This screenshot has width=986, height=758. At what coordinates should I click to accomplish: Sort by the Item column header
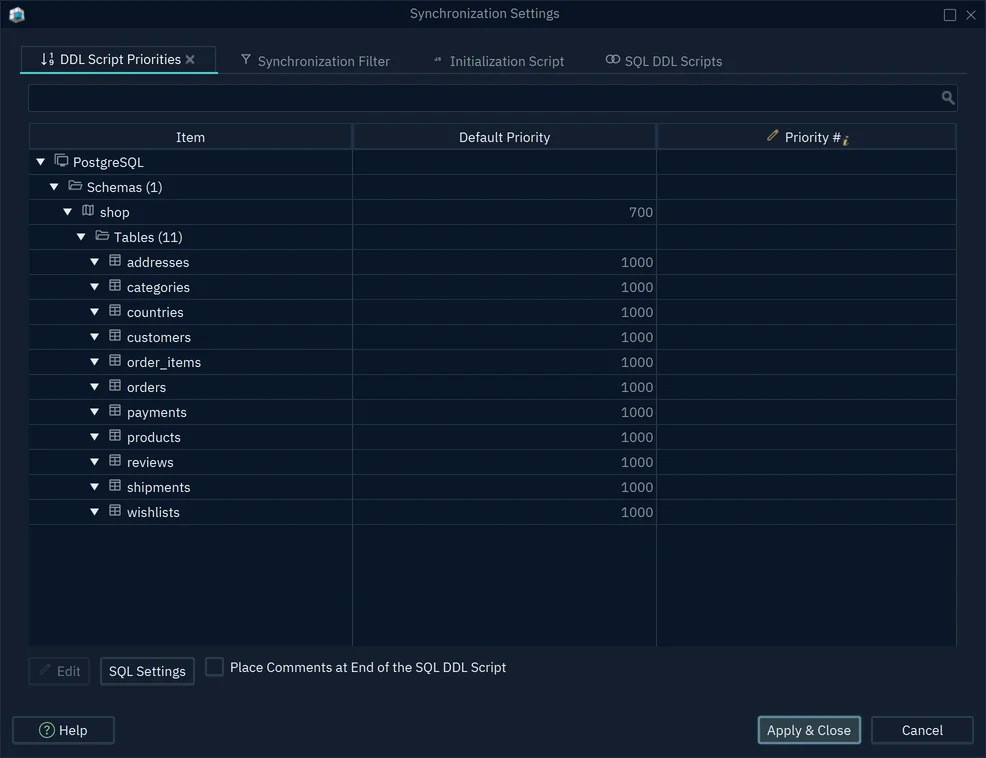190,137
